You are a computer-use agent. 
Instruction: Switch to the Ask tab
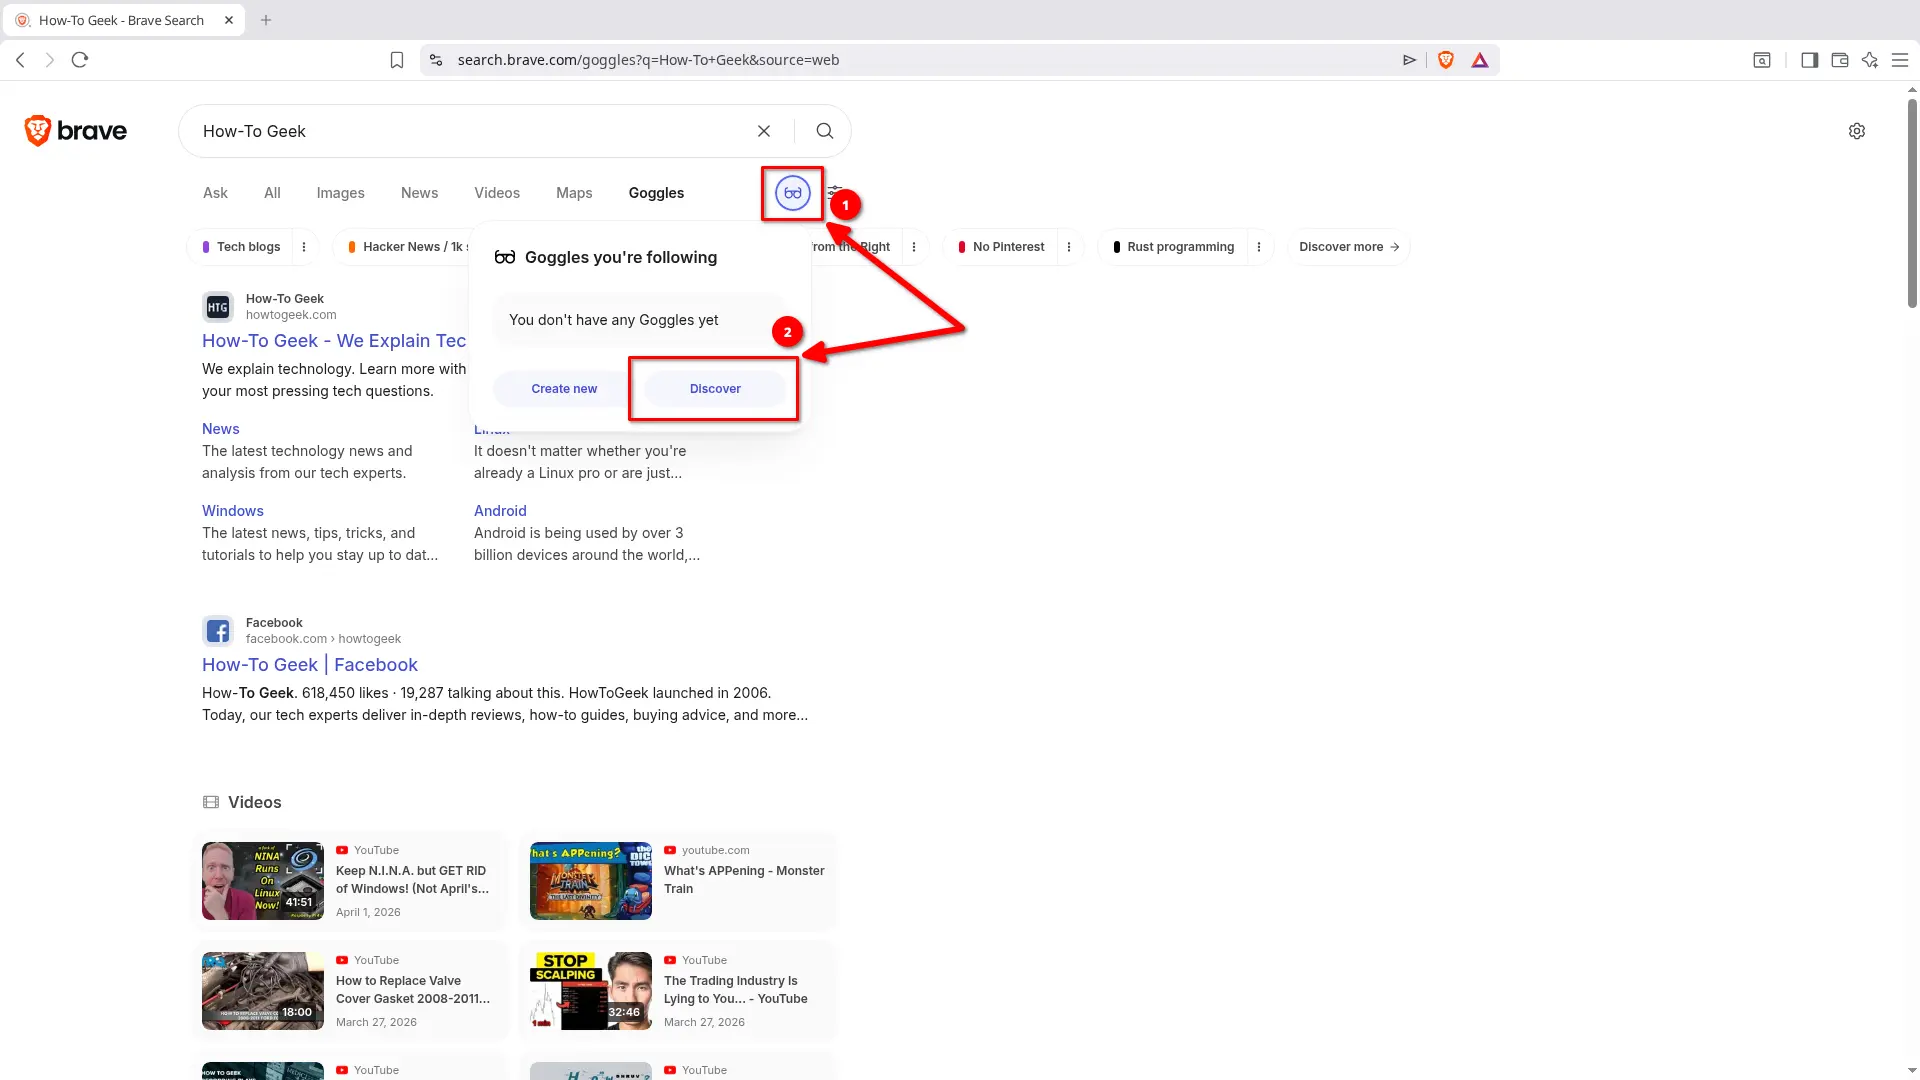coord(215,193)
